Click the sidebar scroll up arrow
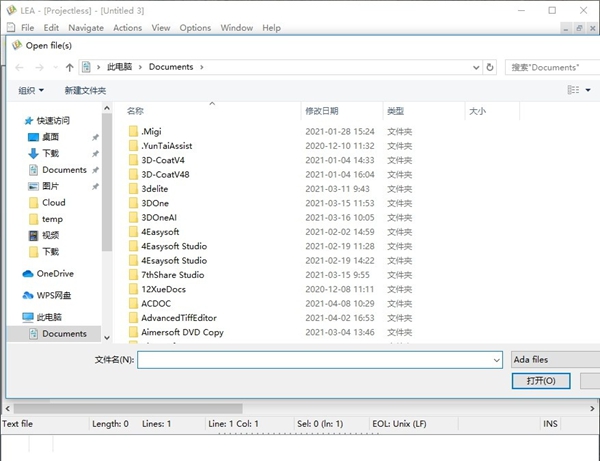This screenshot has height=461, width=600. 107,108
